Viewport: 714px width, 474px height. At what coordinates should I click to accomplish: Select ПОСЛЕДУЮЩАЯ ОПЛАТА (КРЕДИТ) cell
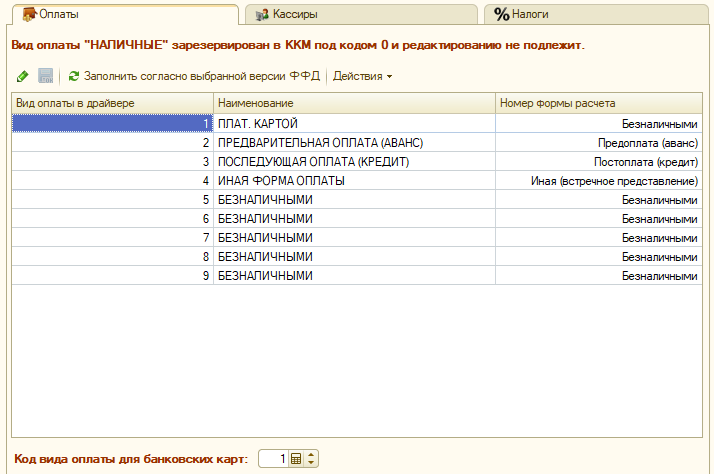354,162
